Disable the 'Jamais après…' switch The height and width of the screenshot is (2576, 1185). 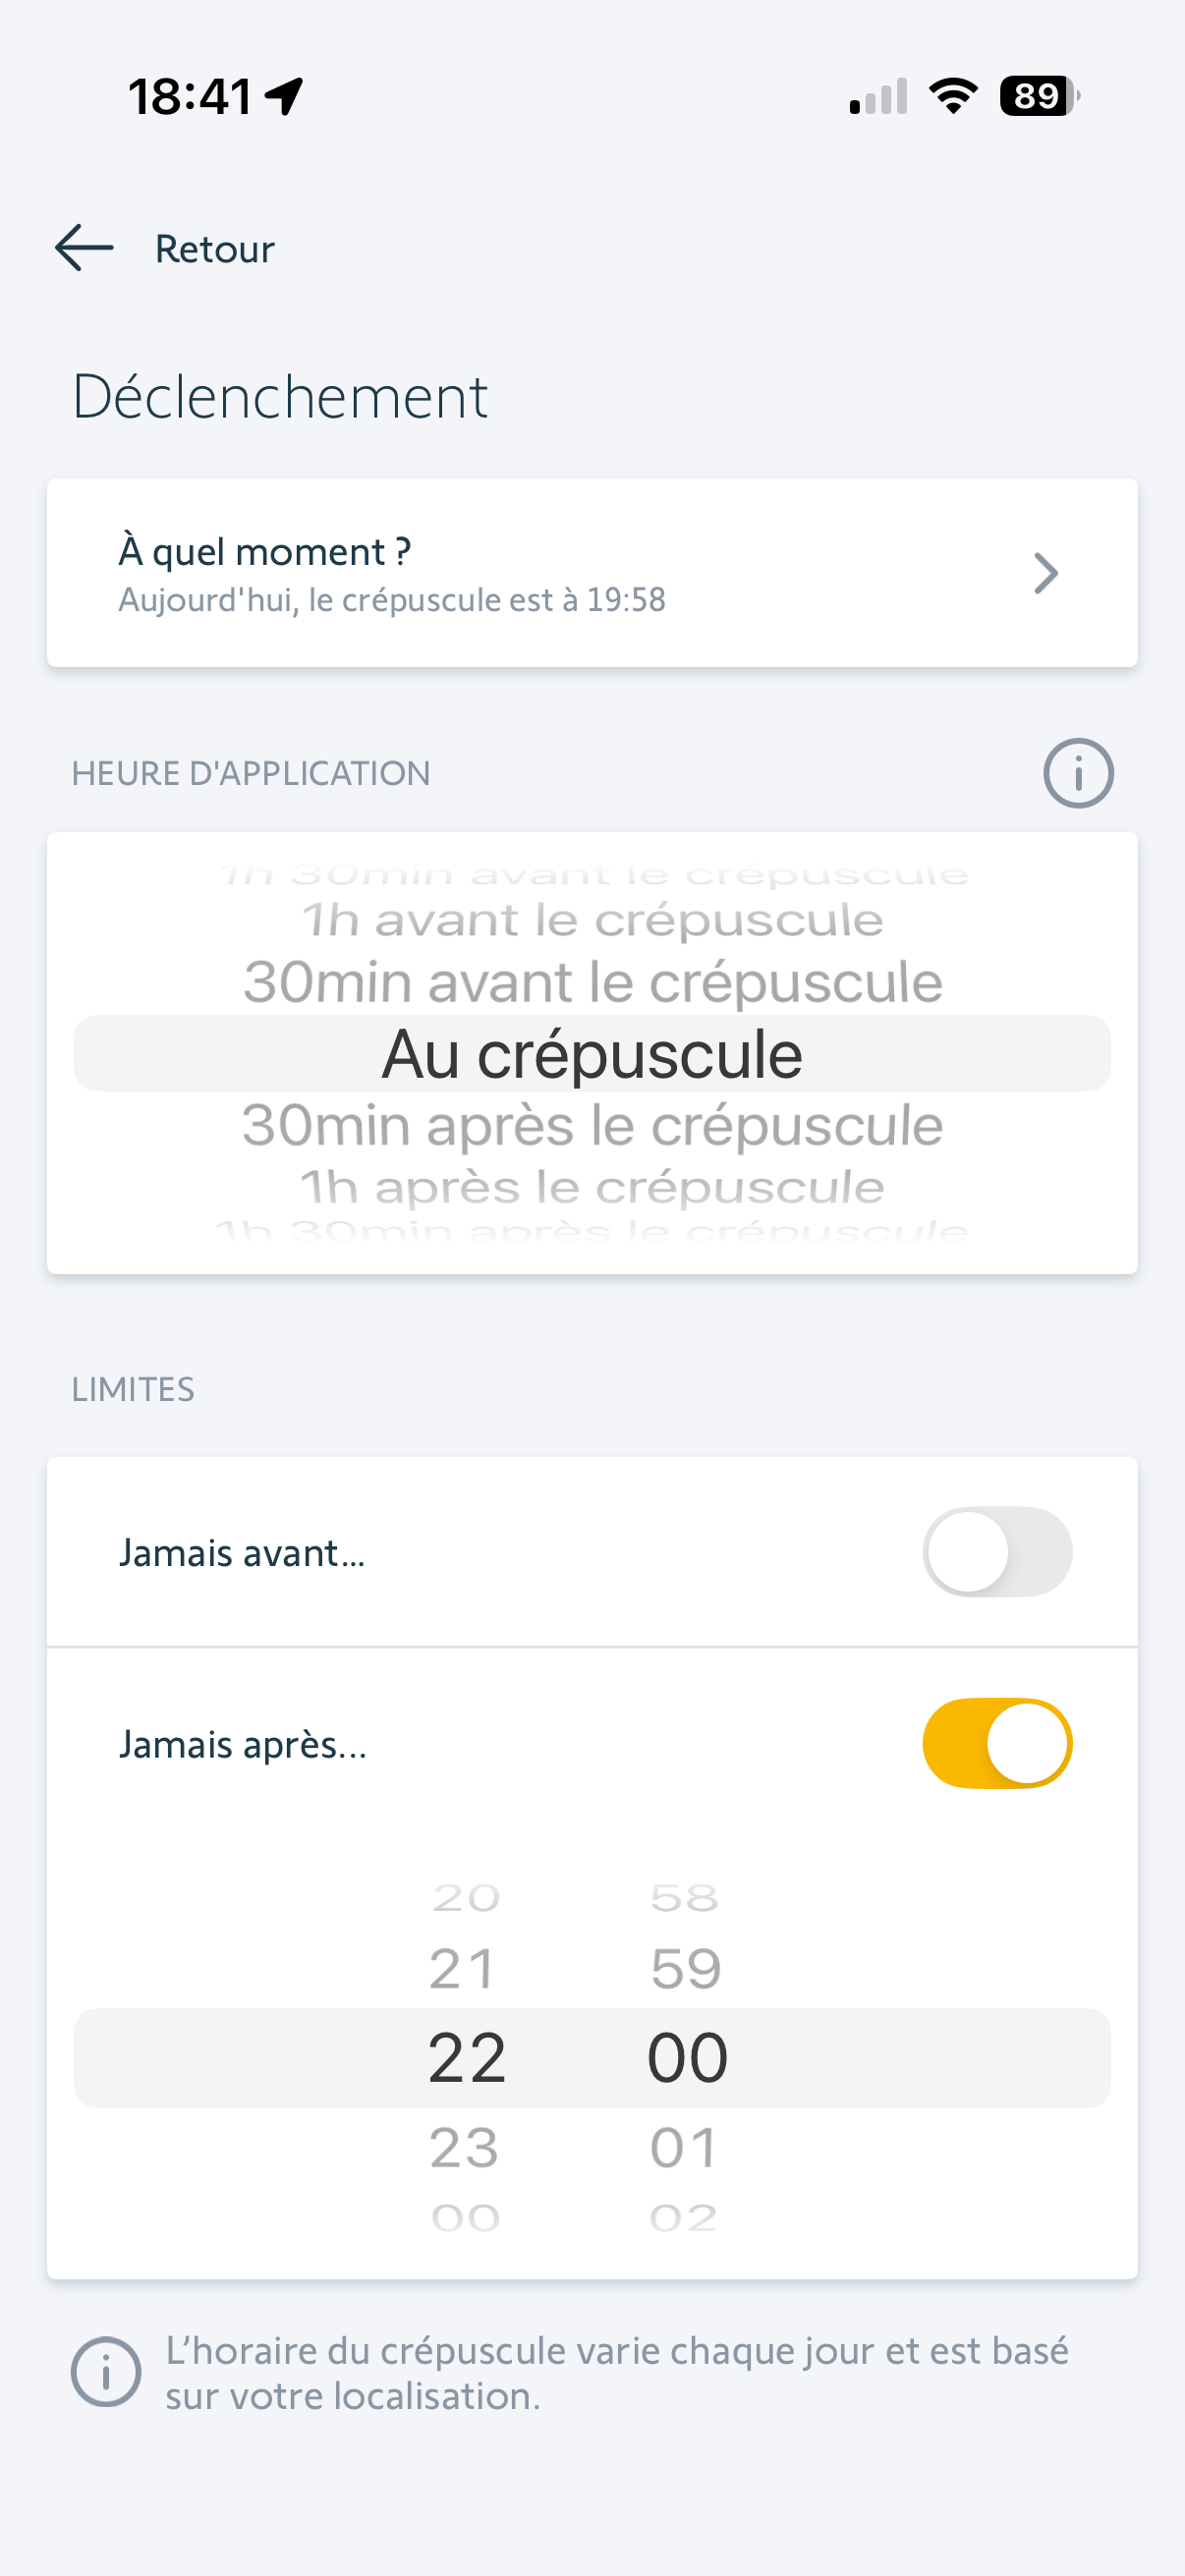click(x=996, y=1743)
